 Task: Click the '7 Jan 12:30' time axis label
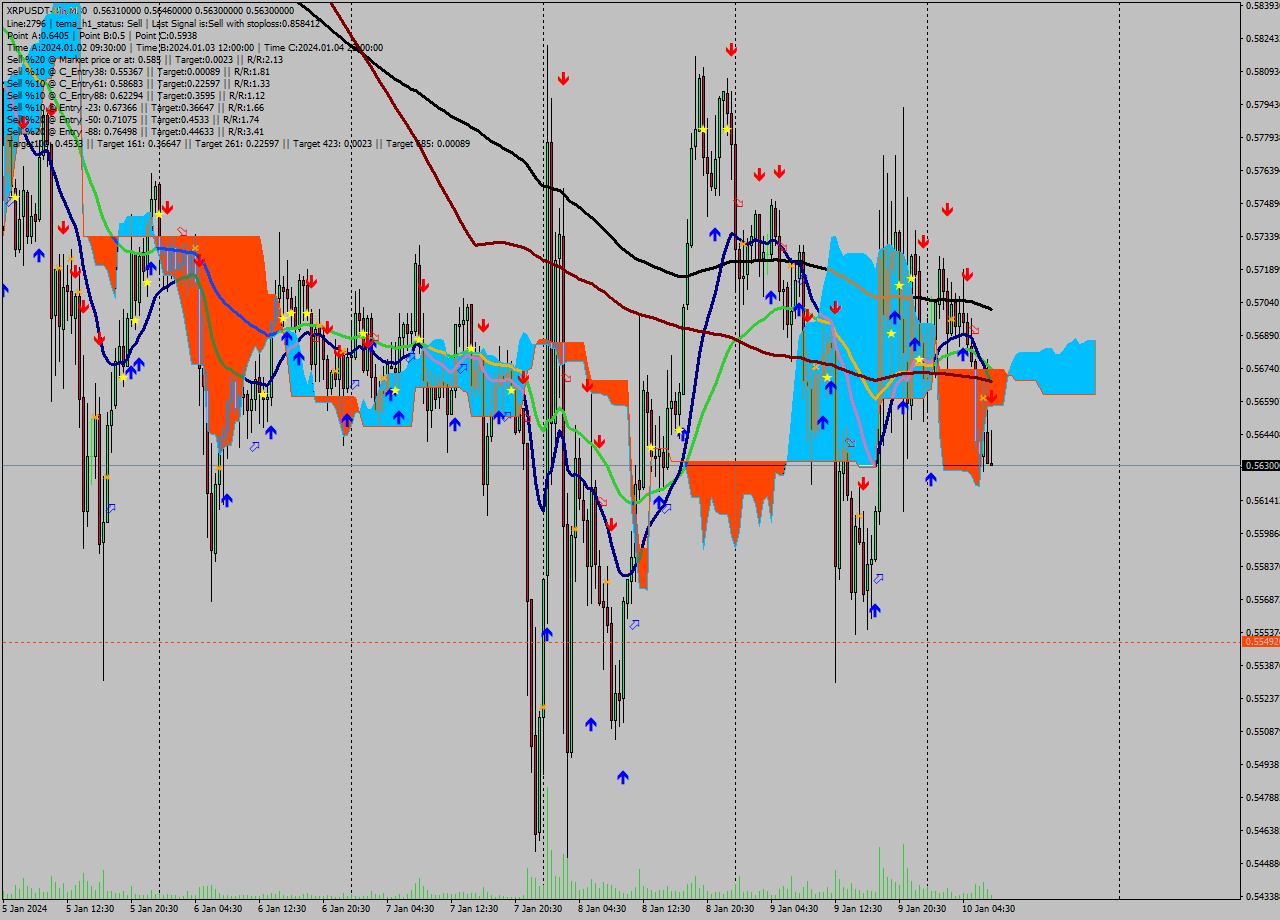click(x=473, y=909)
